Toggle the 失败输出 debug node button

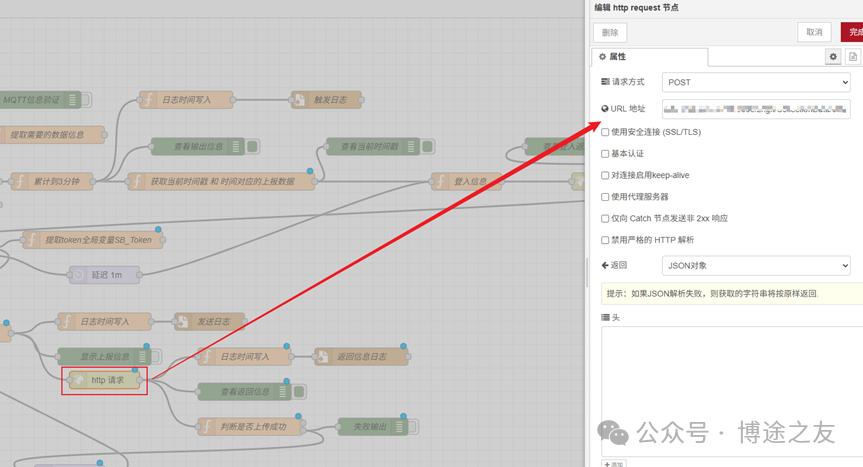click(413, 426)
